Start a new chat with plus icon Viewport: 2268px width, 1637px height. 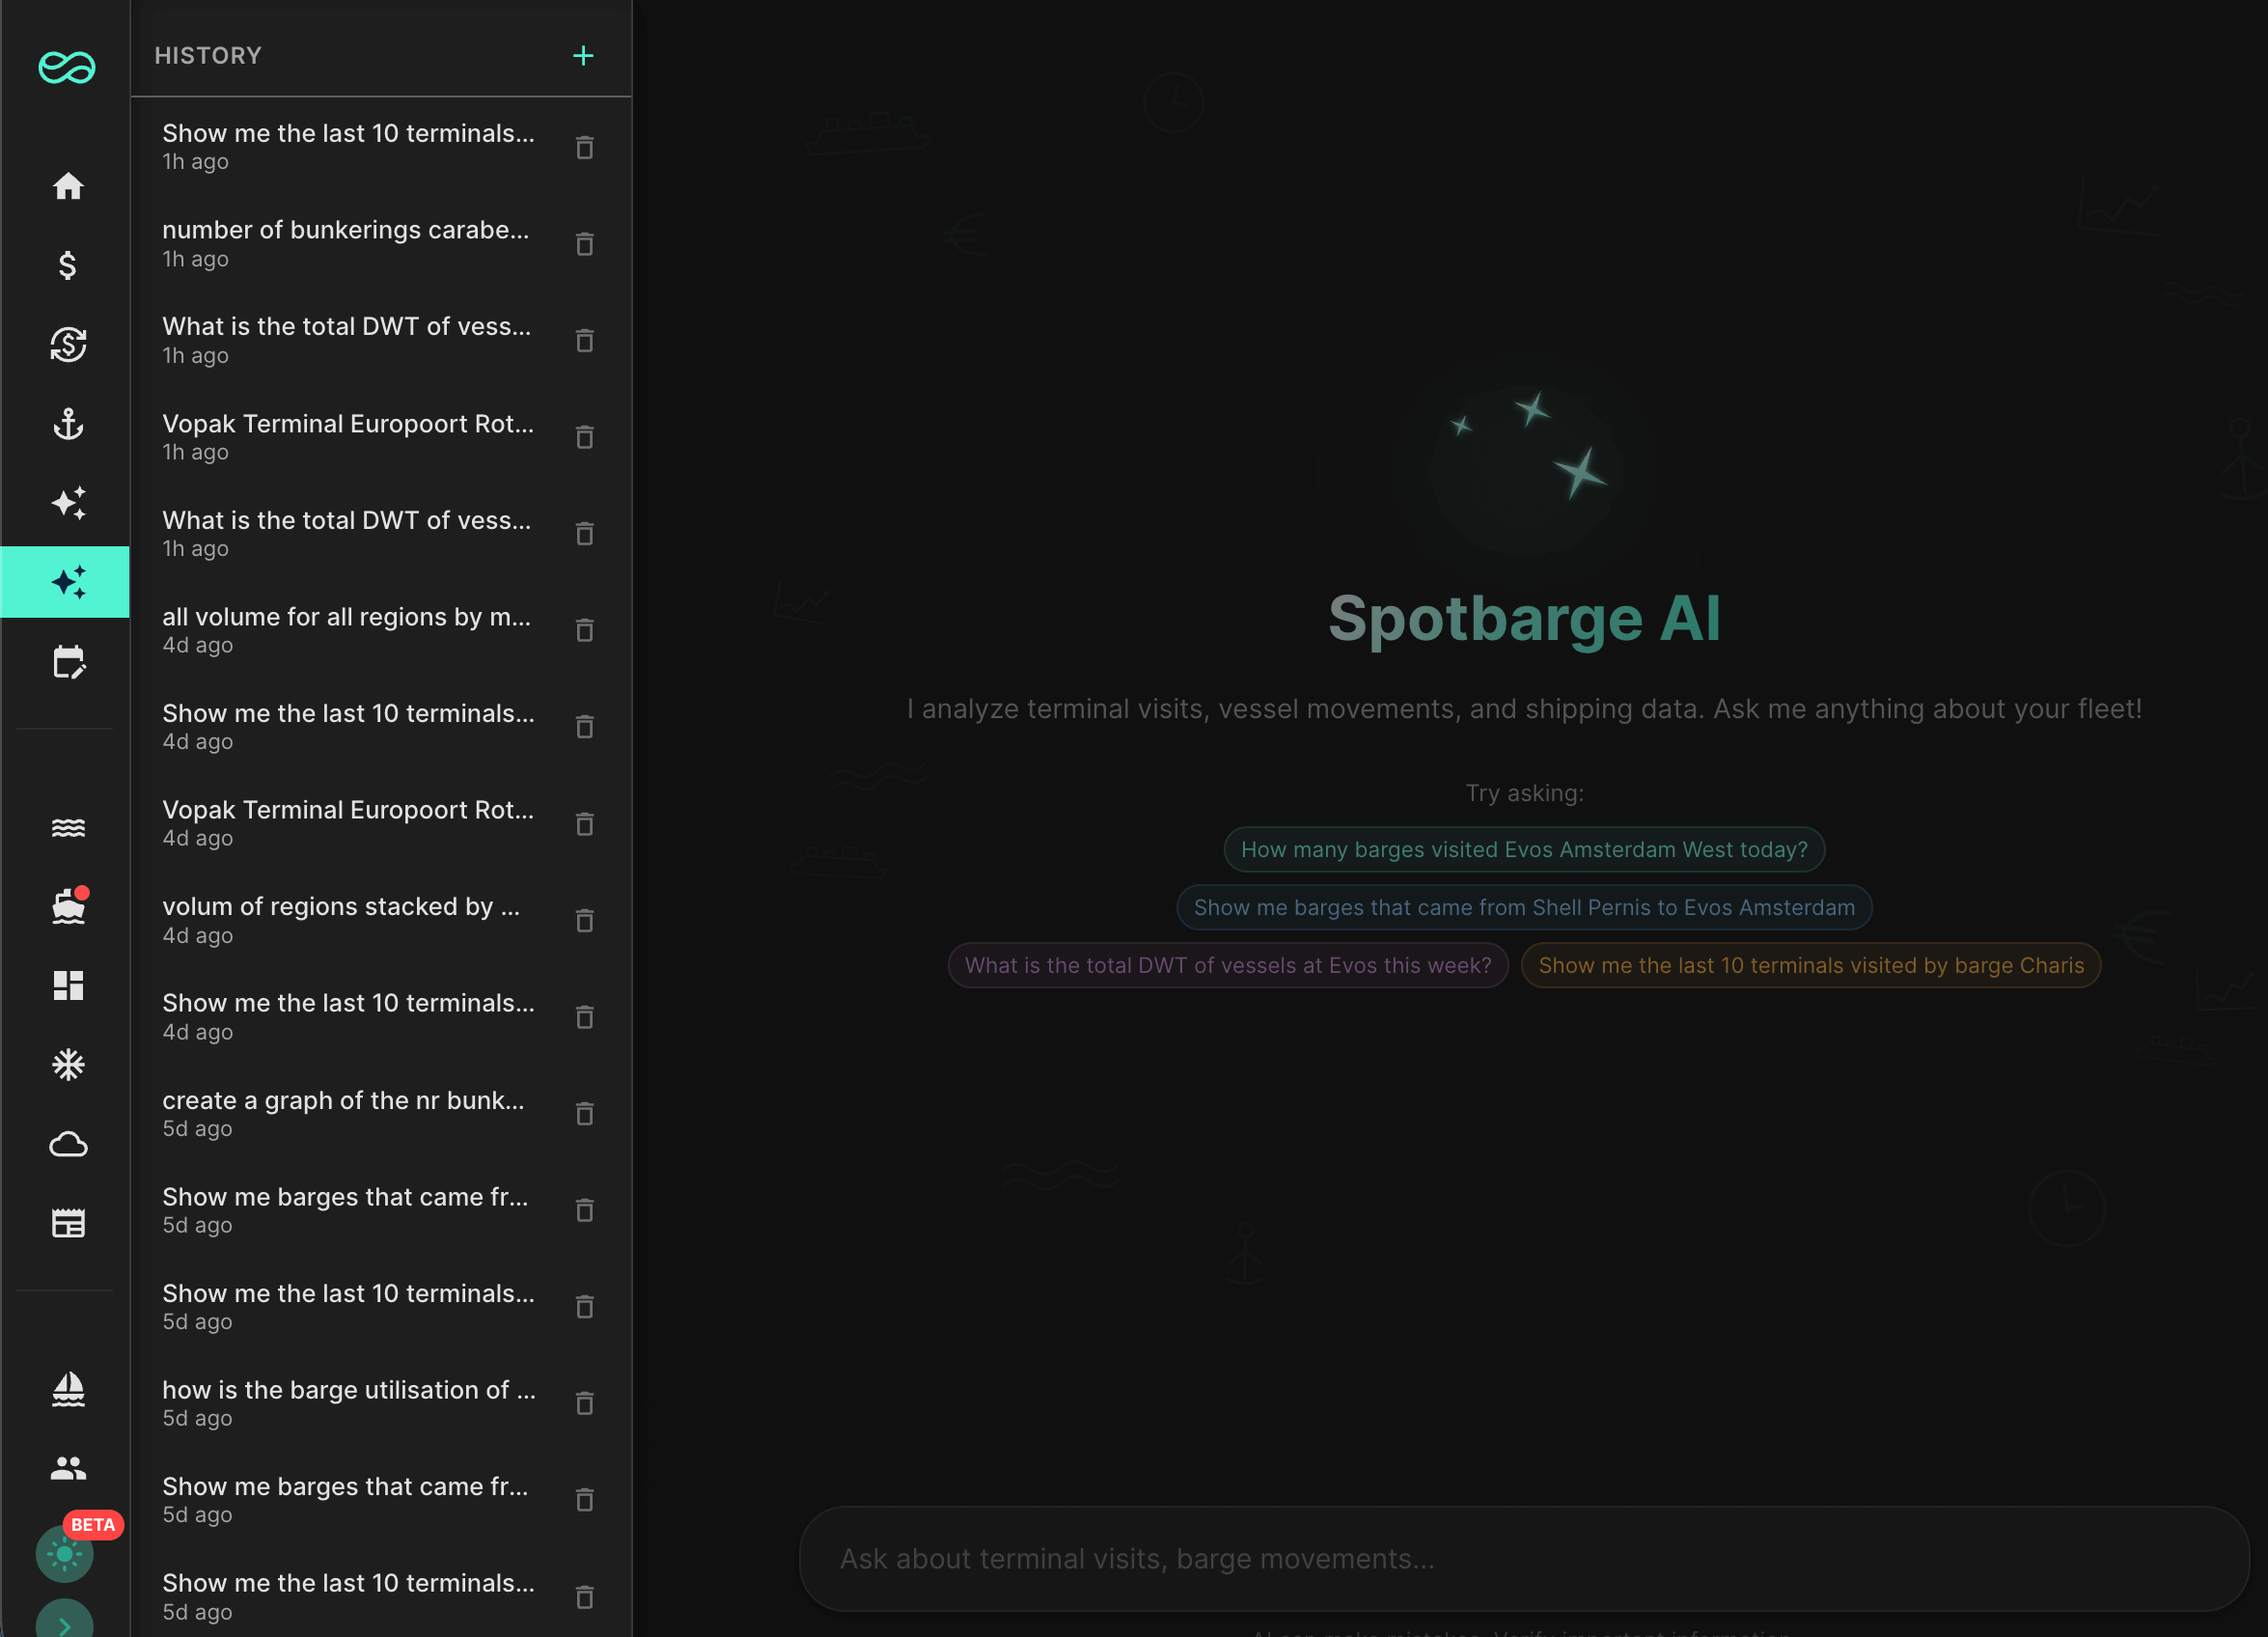[583, 56]
